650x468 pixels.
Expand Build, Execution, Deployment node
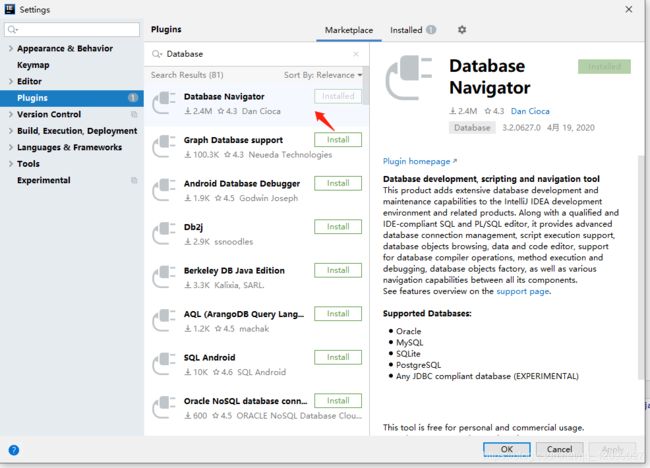[11, 131]
